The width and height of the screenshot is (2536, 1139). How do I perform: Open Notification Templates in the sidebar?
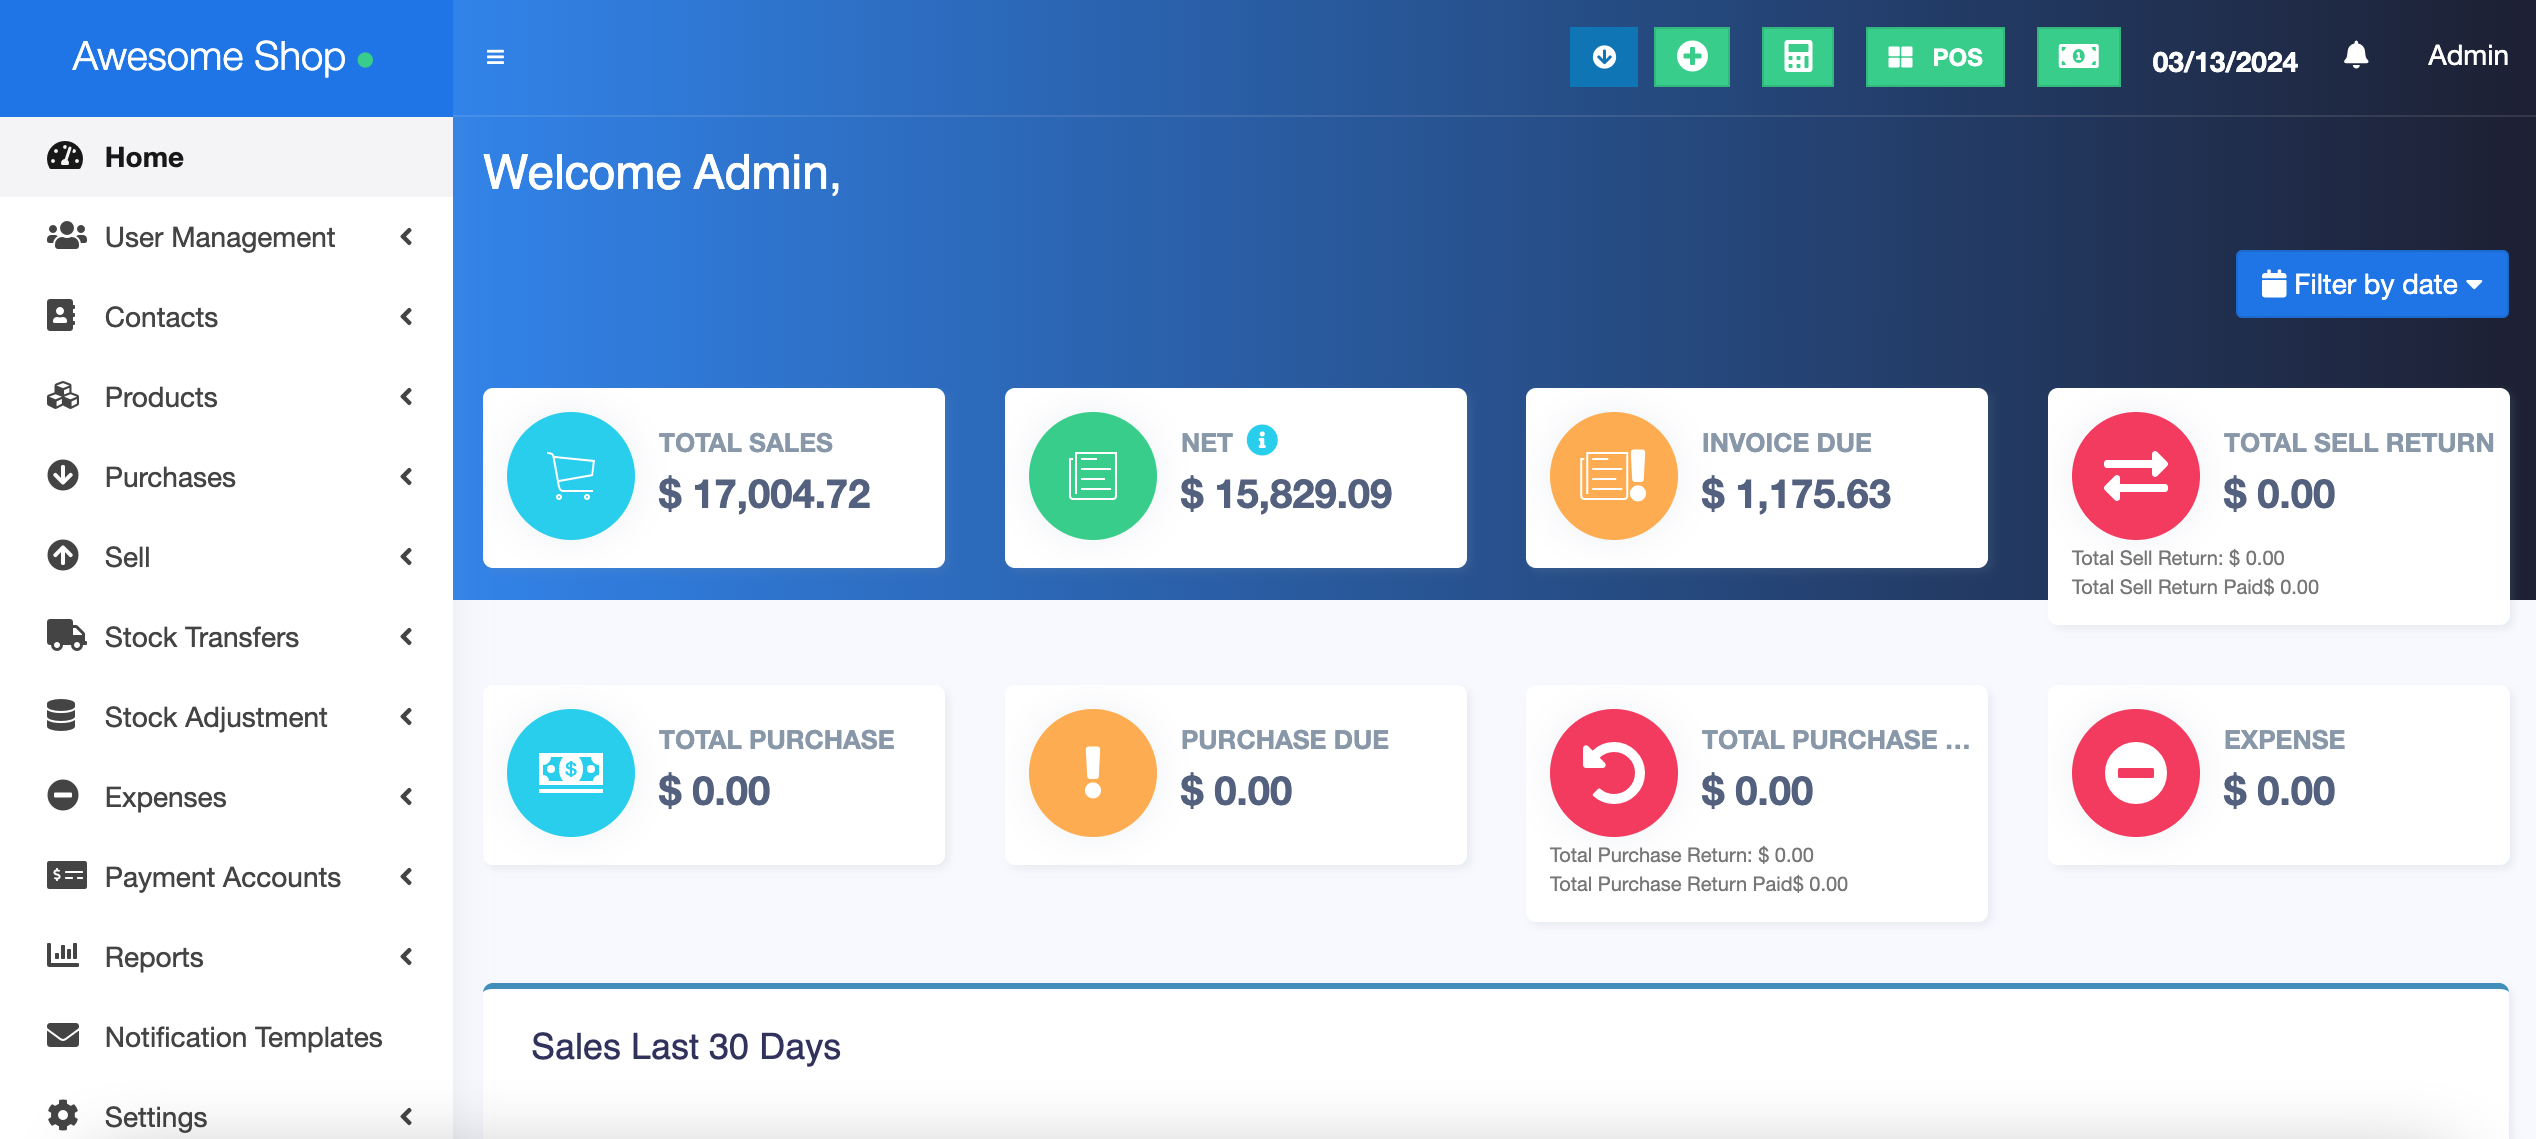[x=243, y=1037]
